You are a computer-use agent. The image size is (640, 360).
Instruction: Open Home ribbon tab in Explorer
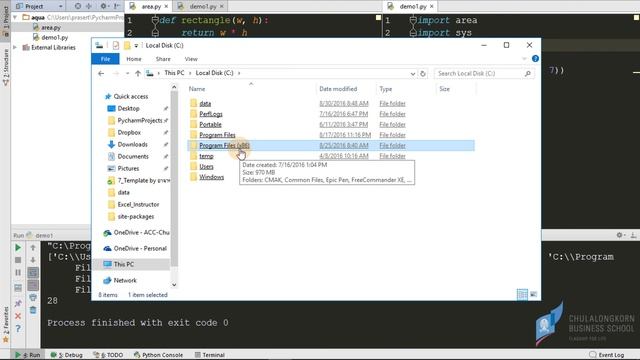point(134,59)
